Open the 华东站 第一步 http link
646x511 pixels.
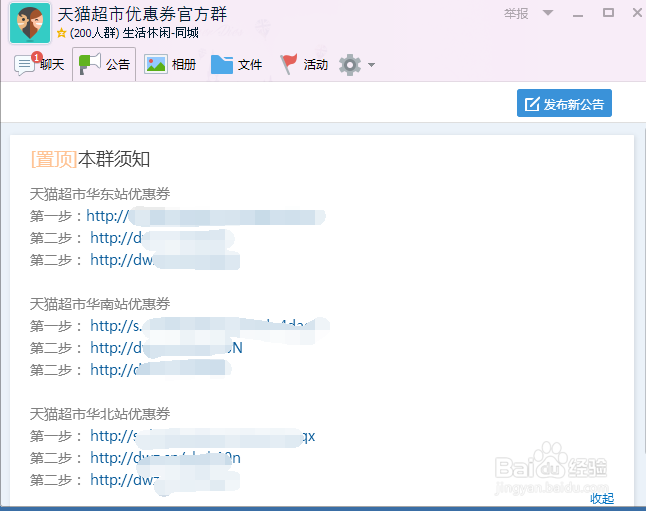(x=206, y=216)
